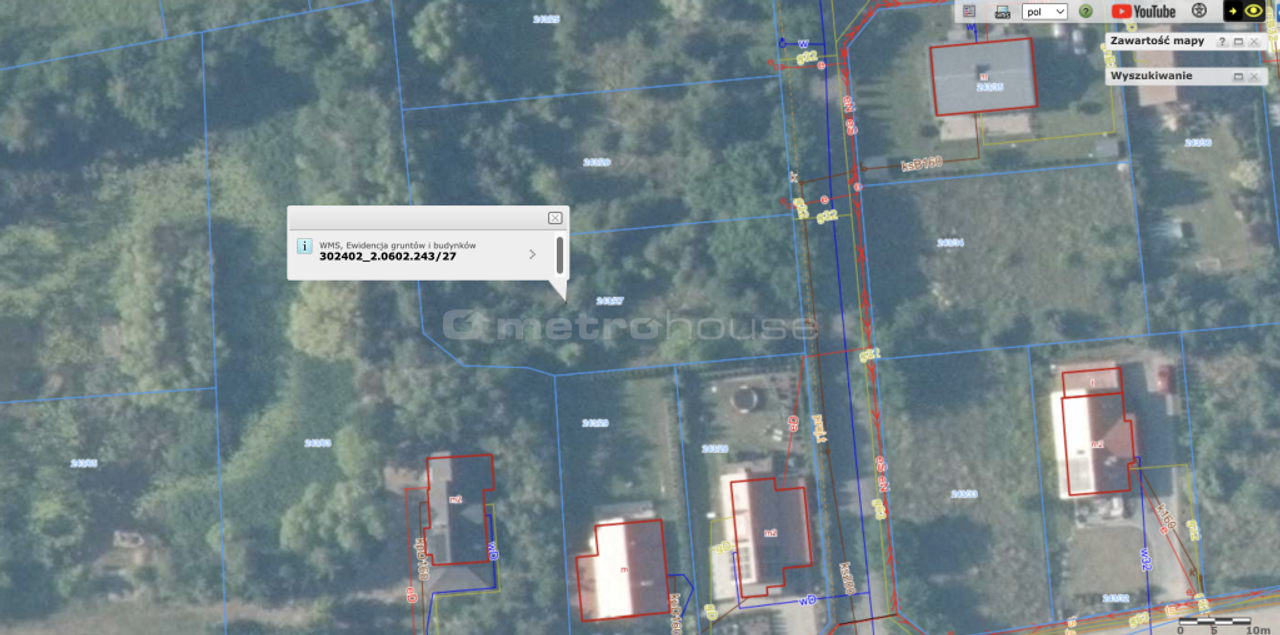The height and width of the screenshot is (635, 1280).
Task: Click the WMS service icon
Action: (x=1002, y=12)
